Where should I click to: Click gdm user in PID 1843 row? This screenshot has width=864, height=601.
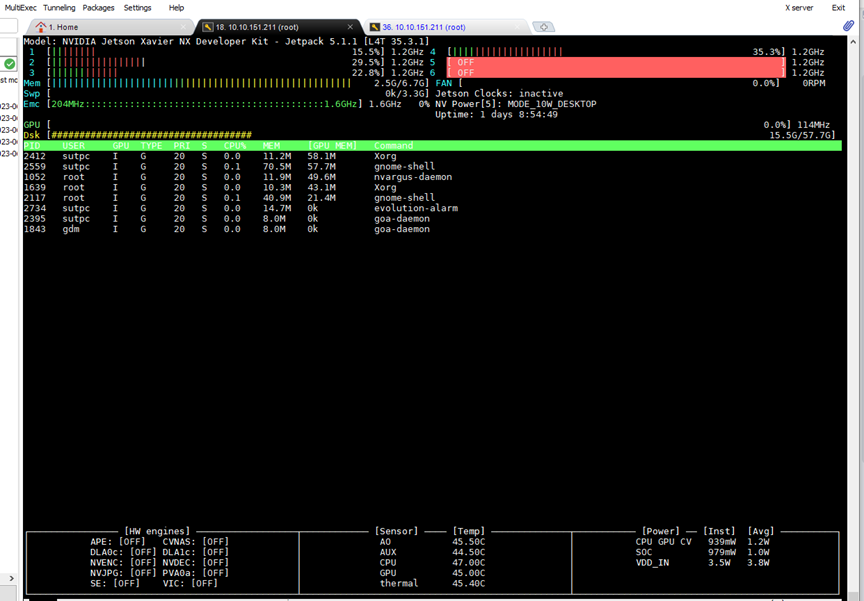[x=71, y=229]
